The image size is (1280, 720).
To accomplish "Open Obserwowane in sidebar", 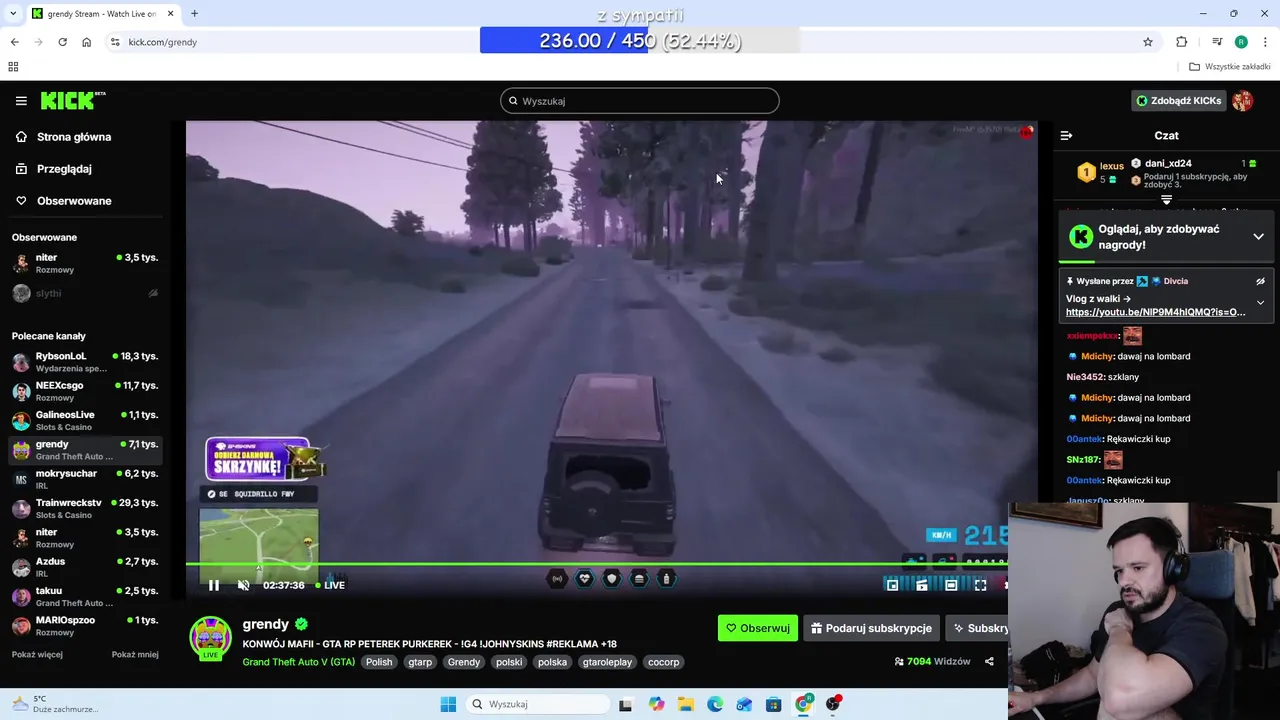I will point(74,201).
